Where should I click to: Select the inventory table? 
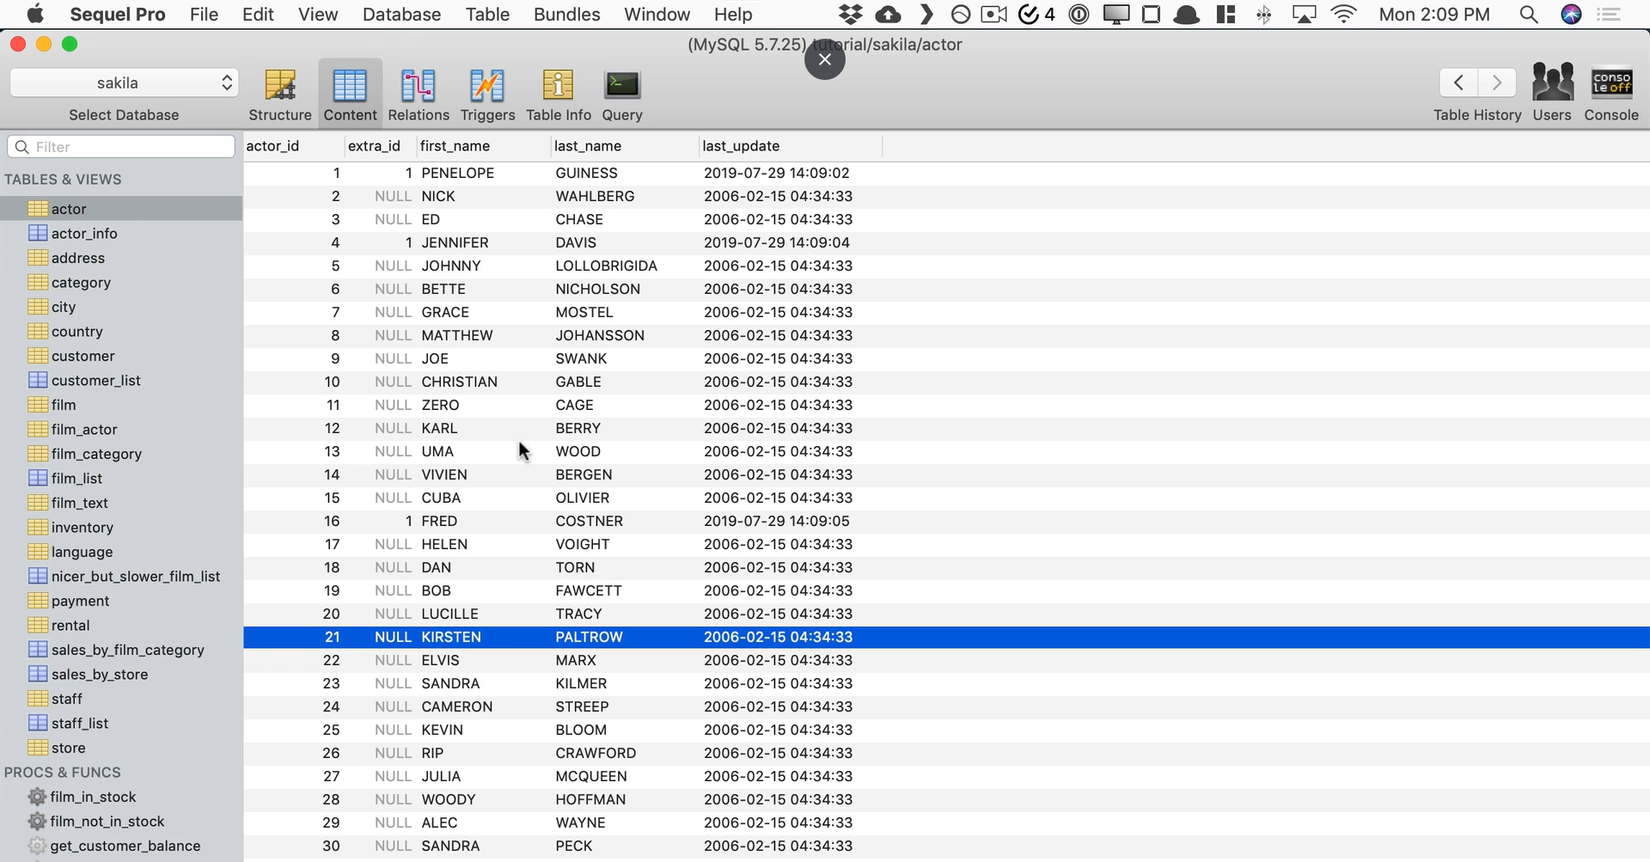(121, 527)
